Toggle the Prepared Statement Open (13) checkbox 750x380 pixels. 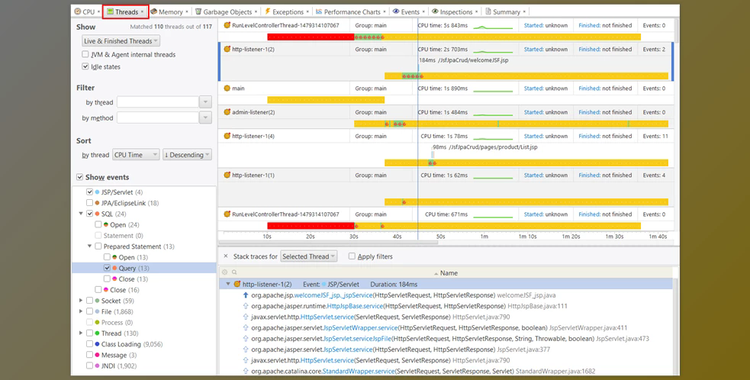coord(107,257)
